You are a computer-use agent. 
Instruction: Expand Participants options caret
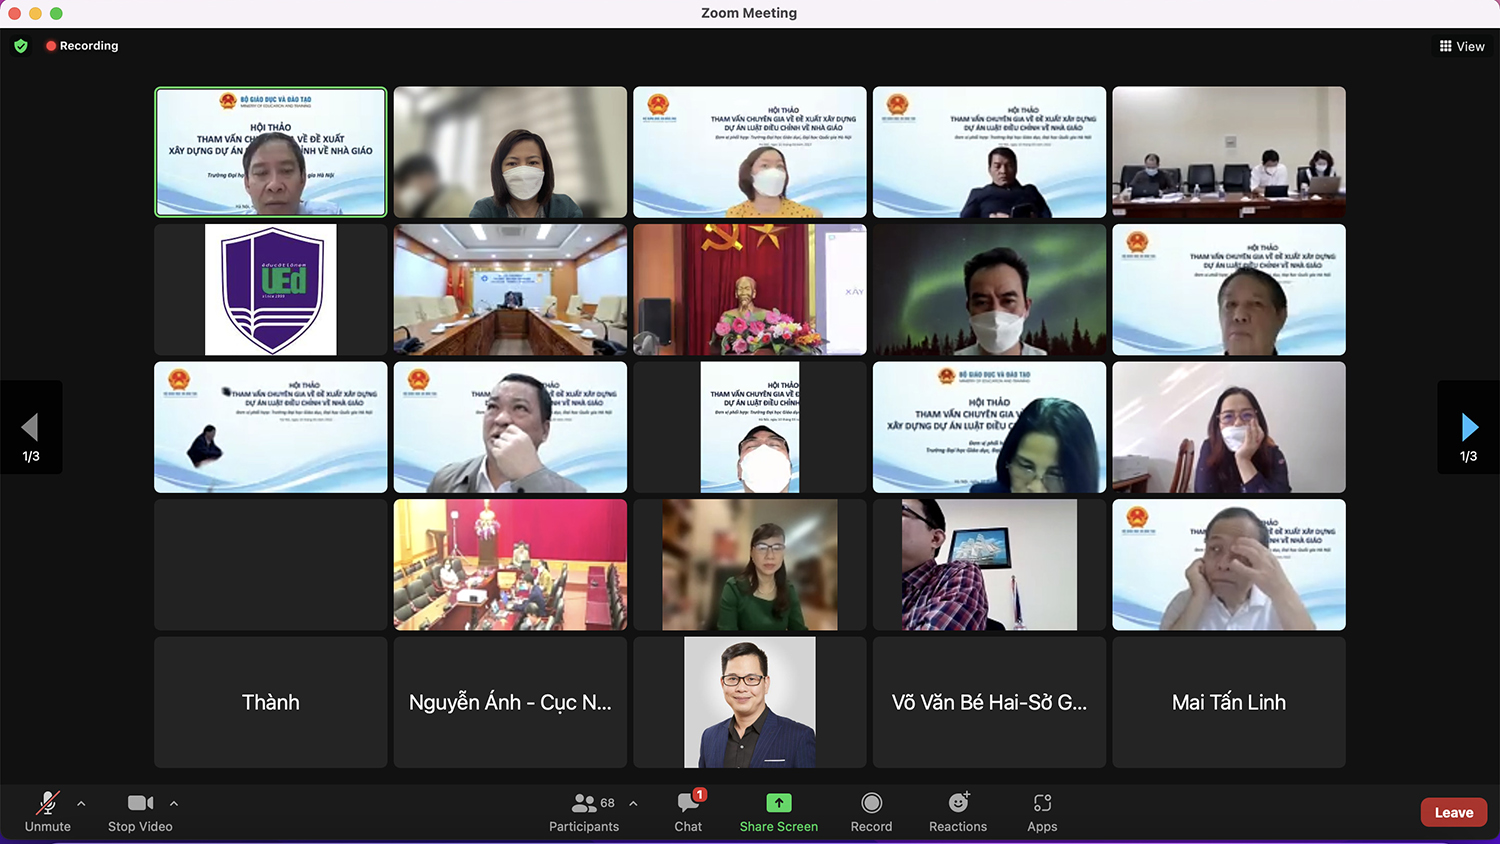(x=633, y=803)
